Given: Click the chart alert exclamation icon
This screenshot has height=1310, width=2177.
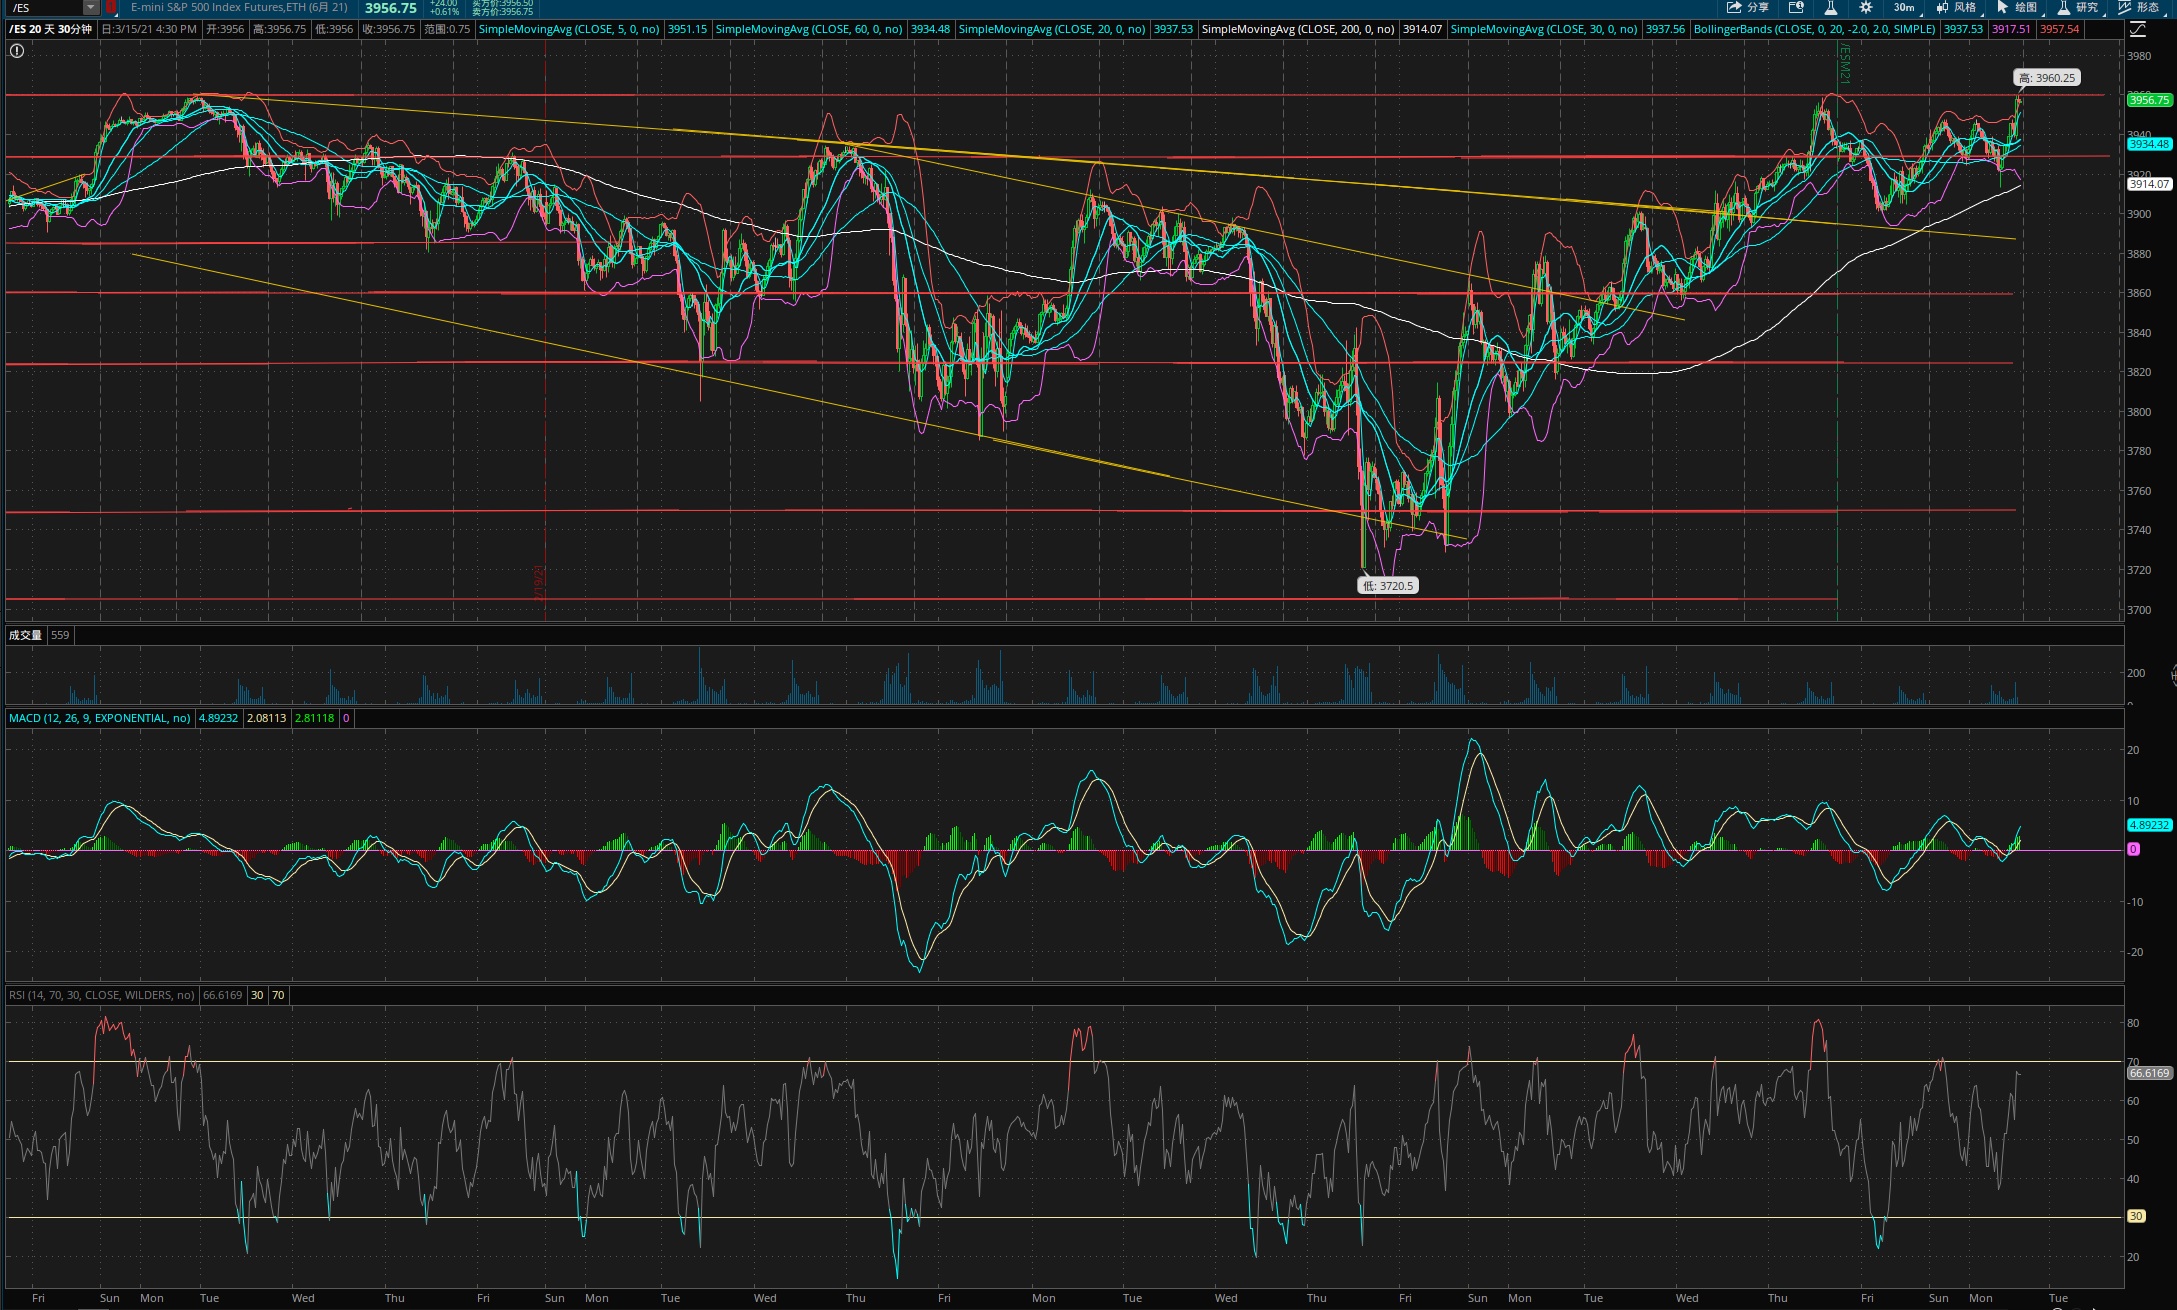Looking at the screenshot, I should click(17, 50).
